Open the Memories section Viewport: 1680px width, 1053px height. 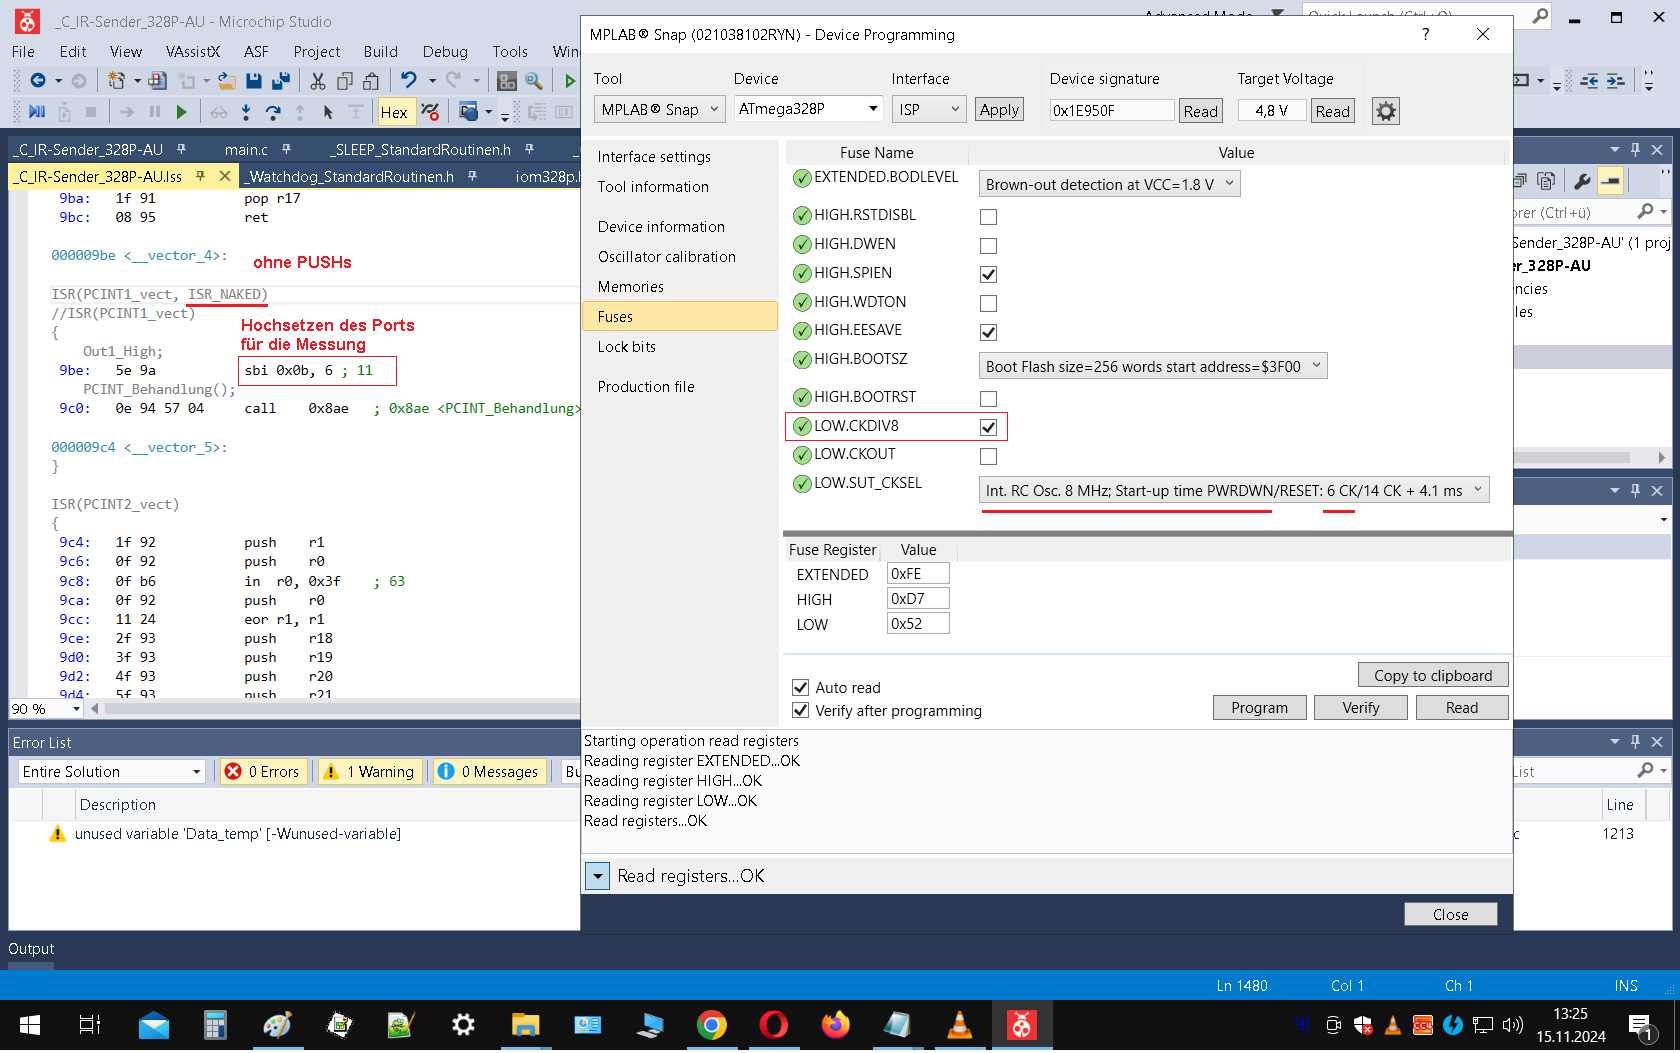coord(630,286)
